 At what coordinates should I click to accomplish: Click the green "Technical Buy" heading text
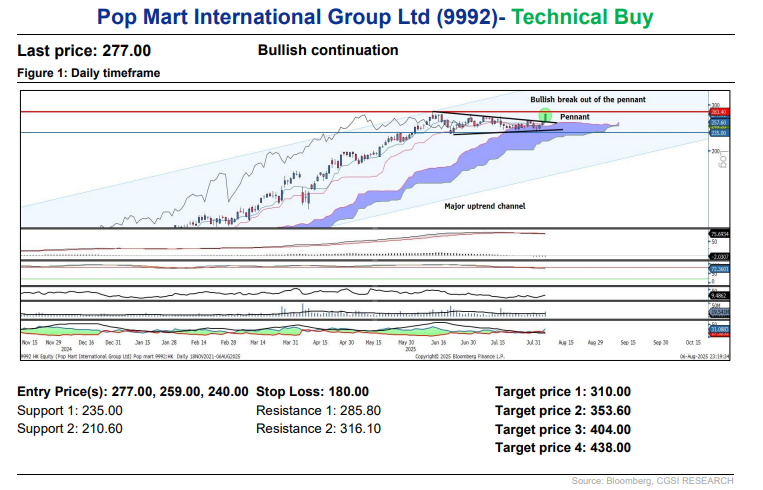(x=582, y=17)
